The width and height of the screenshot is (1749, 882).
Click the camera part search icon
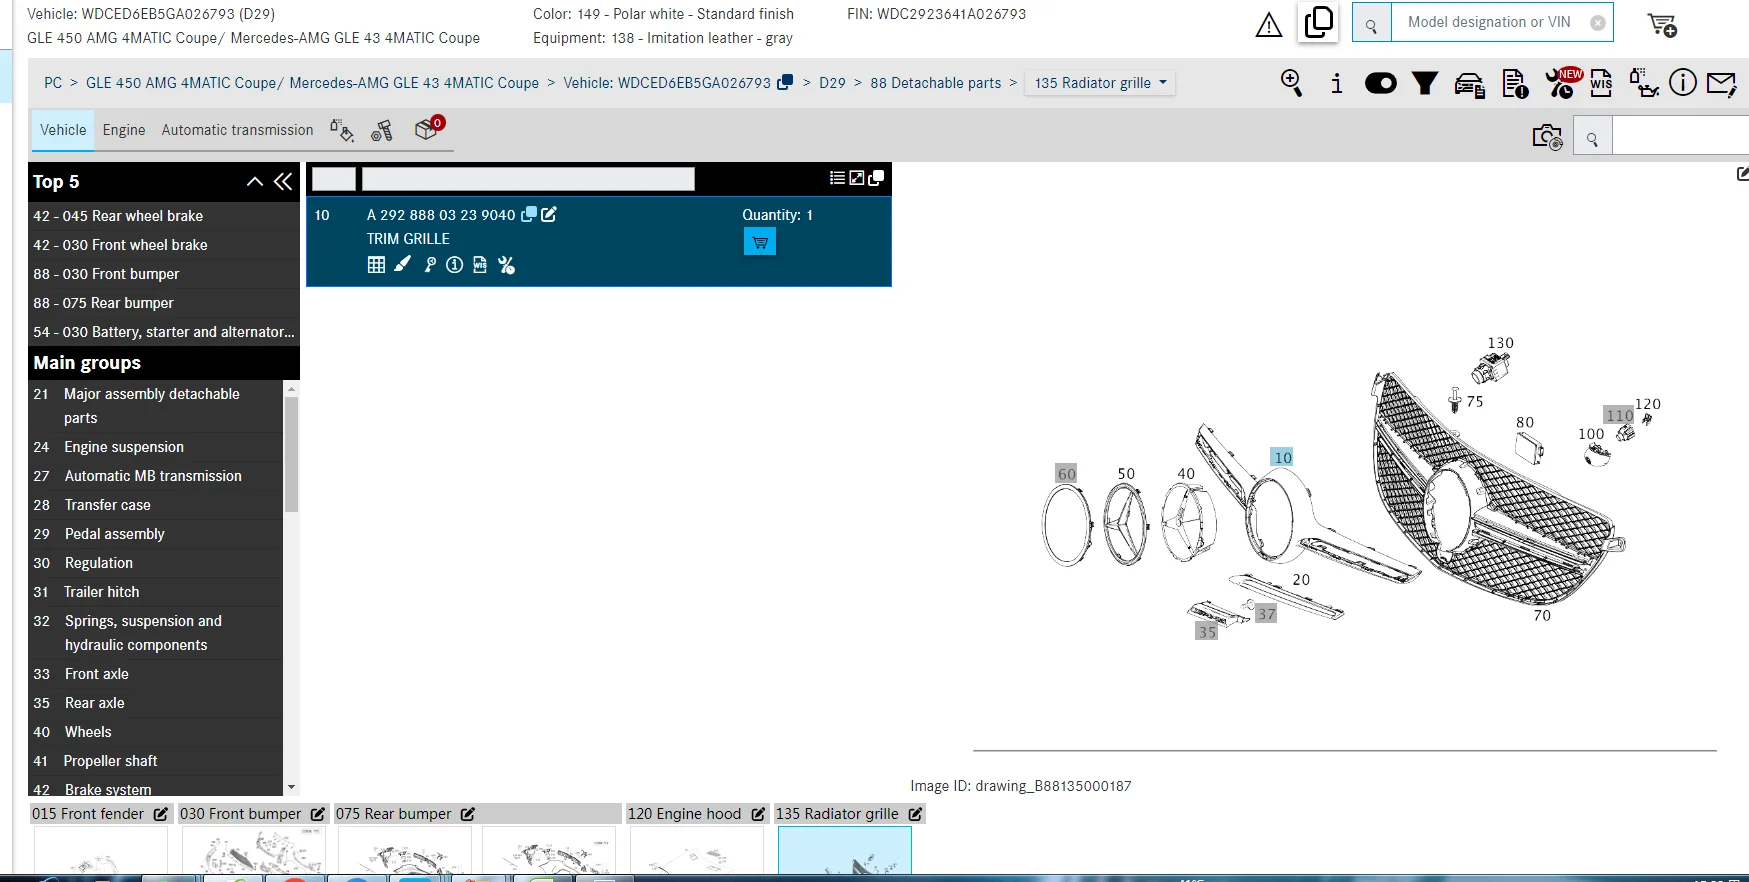1547,137
